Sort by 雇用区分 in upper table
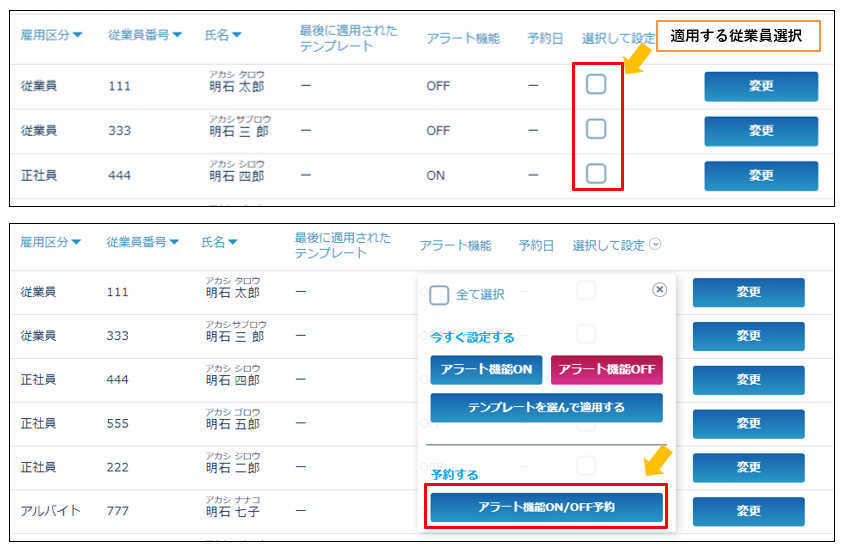The image size is (842, 549). tap(51, 35)
